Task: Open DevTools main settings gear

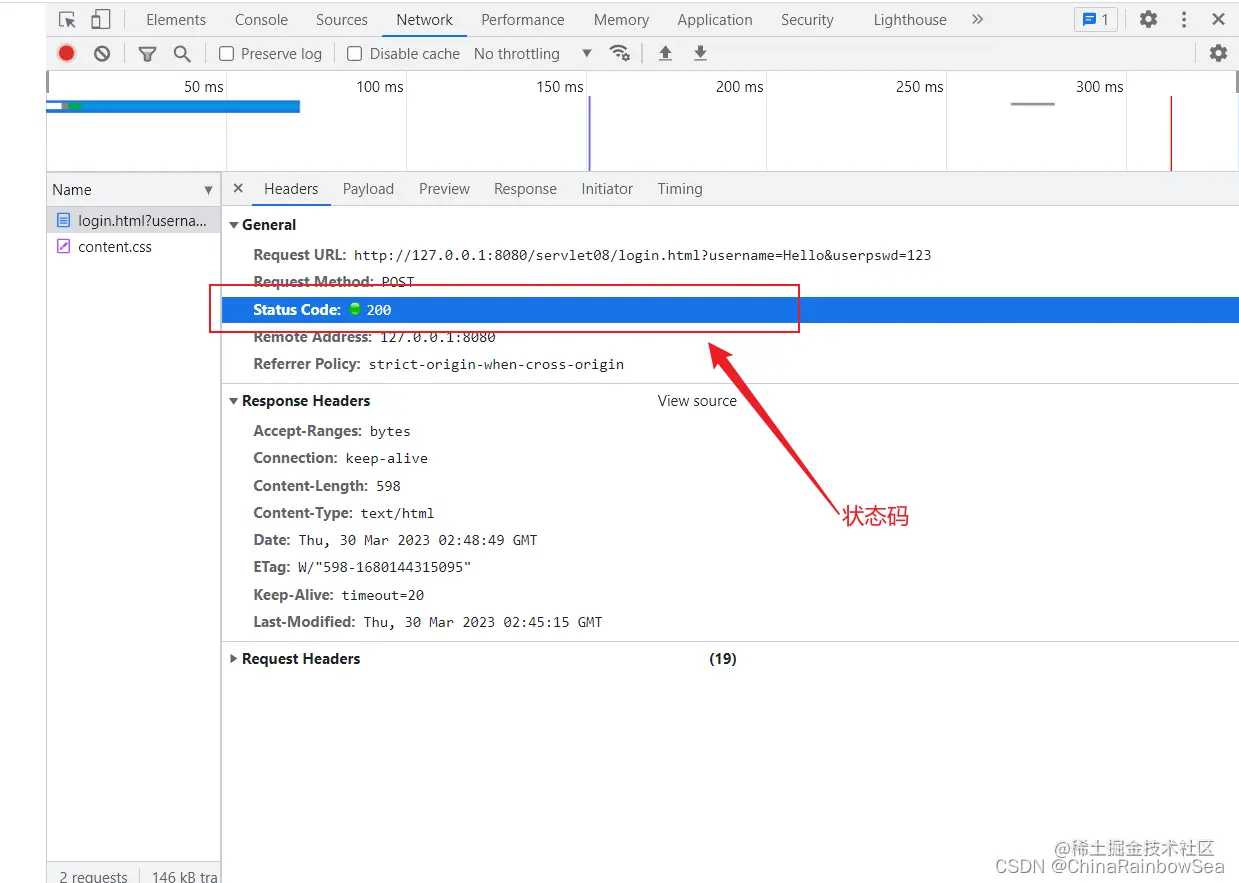Action: tap(1148, 20)
